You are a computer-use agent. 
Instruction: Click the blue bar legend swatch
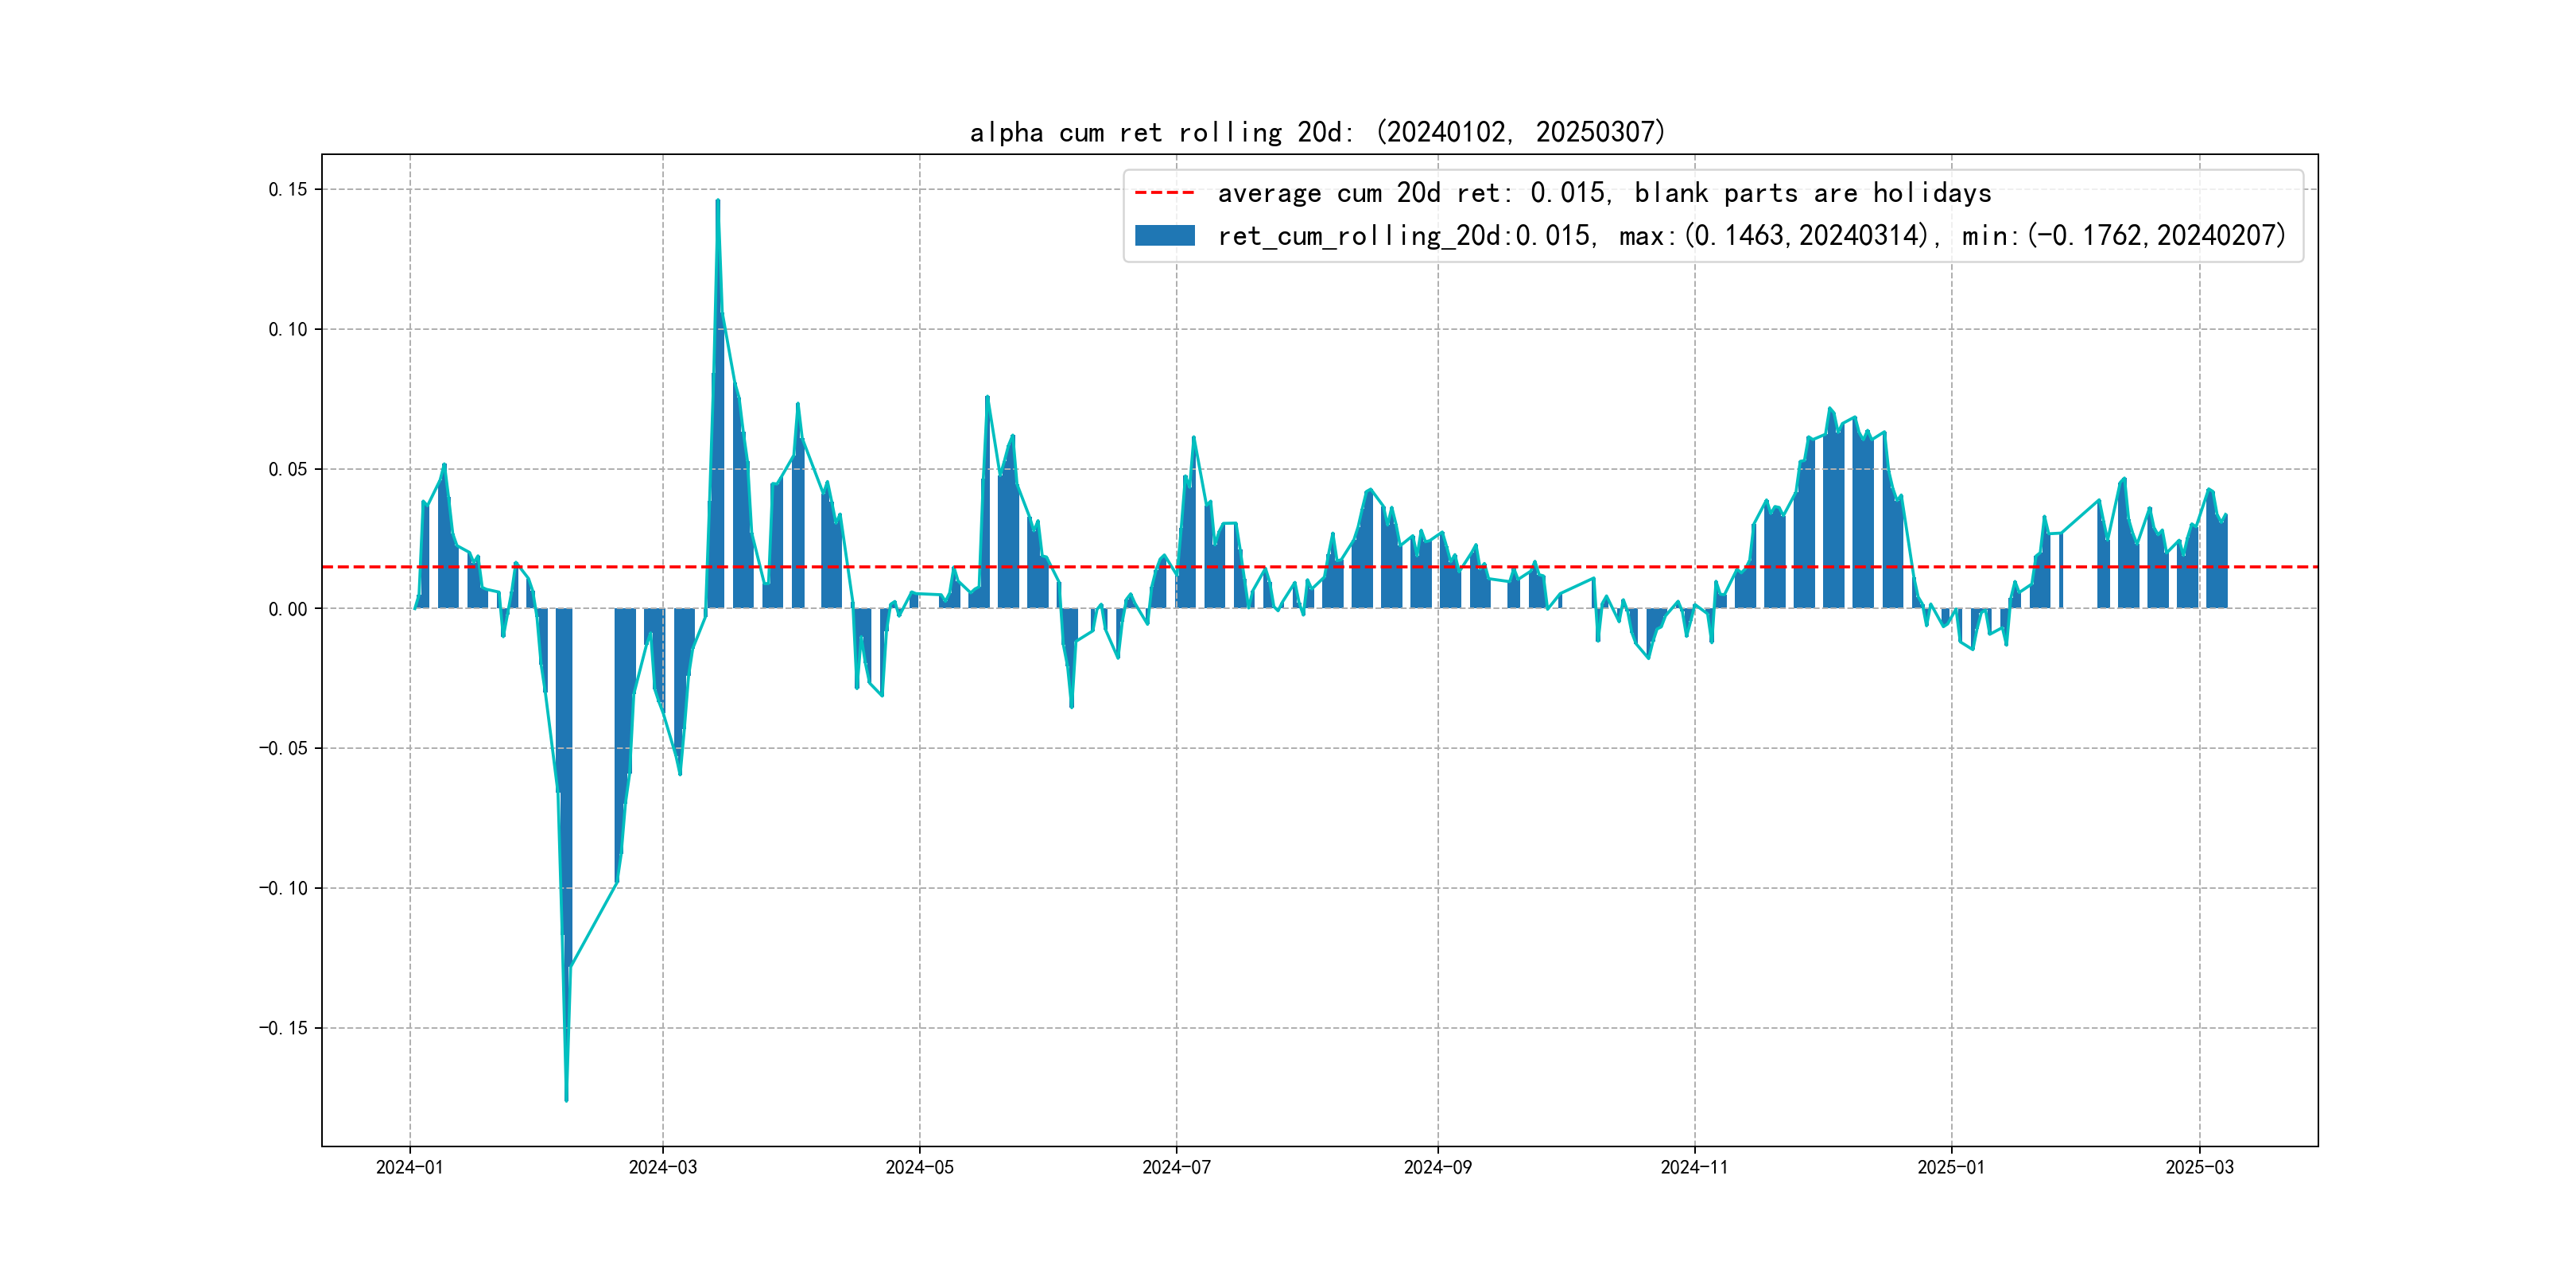(x=1164, y=236)
